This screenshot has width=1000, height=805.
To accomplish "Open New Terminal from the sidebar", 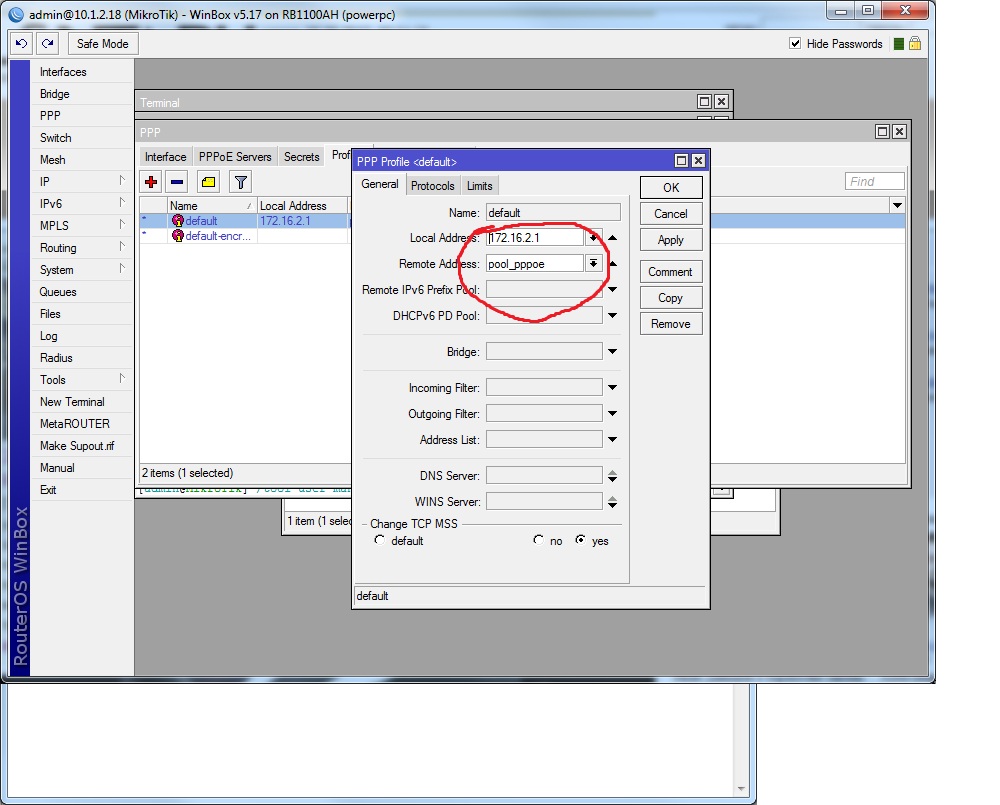I will [x=82, y=402].
